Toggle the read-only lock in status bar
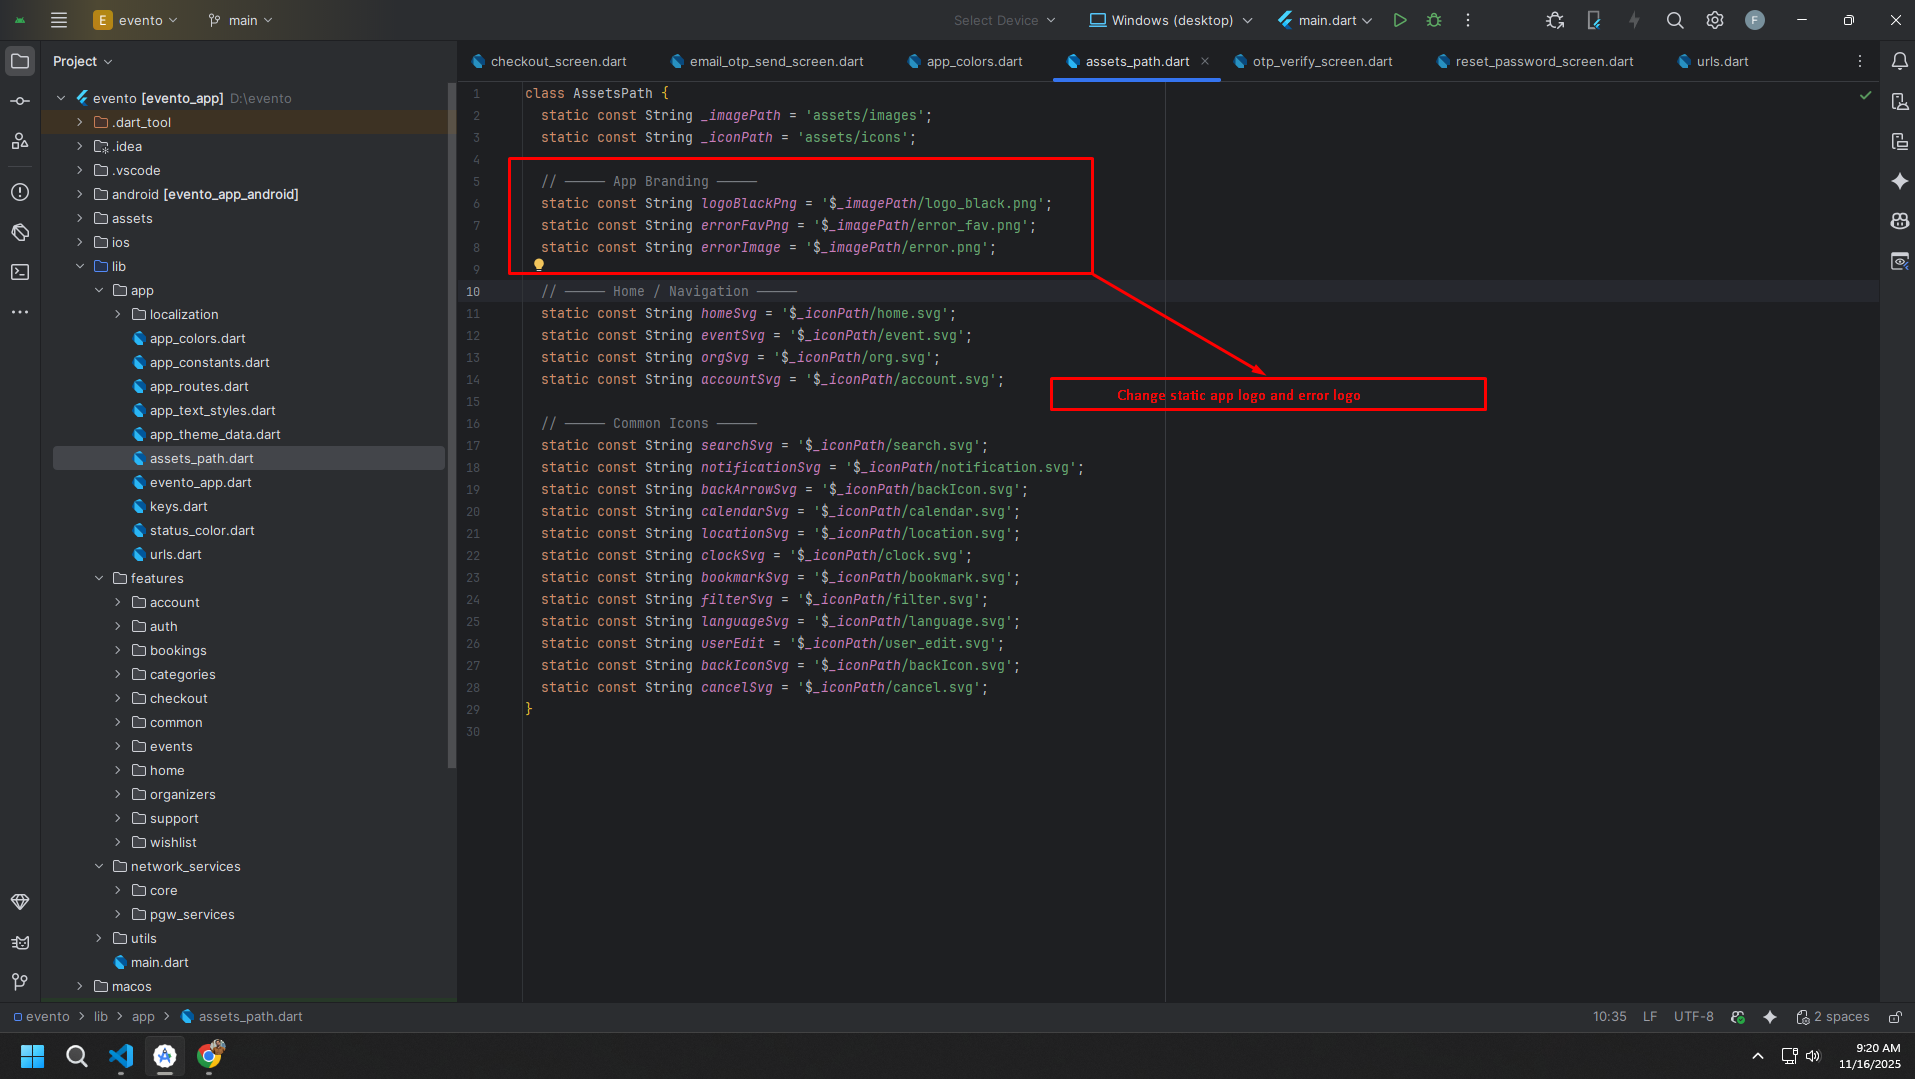The image size is (1915, 1079). point(1895,1017)
